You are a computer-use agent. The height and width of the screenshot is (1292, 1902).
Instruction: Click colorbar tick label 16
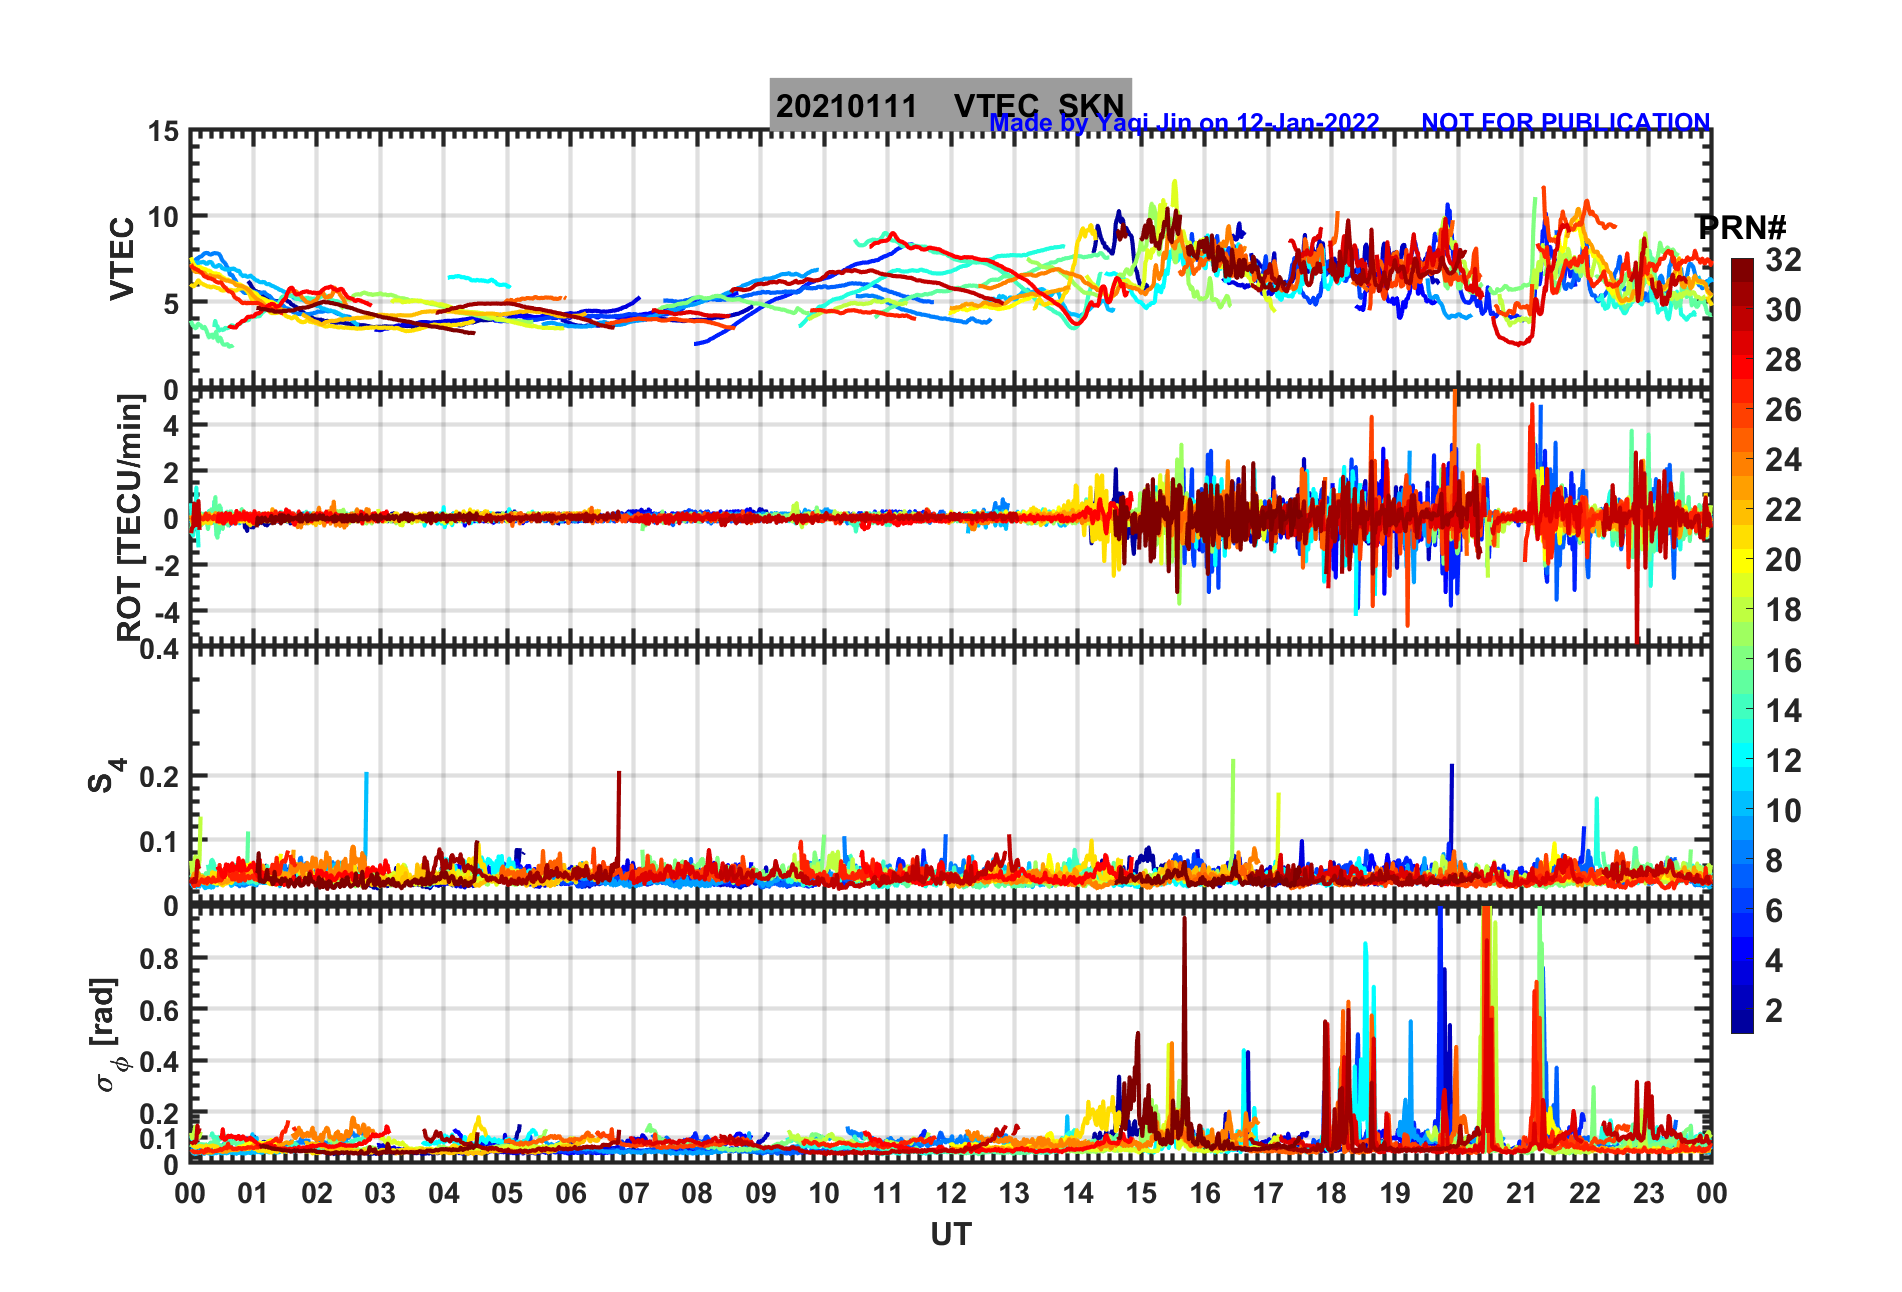pos(1783,661)
